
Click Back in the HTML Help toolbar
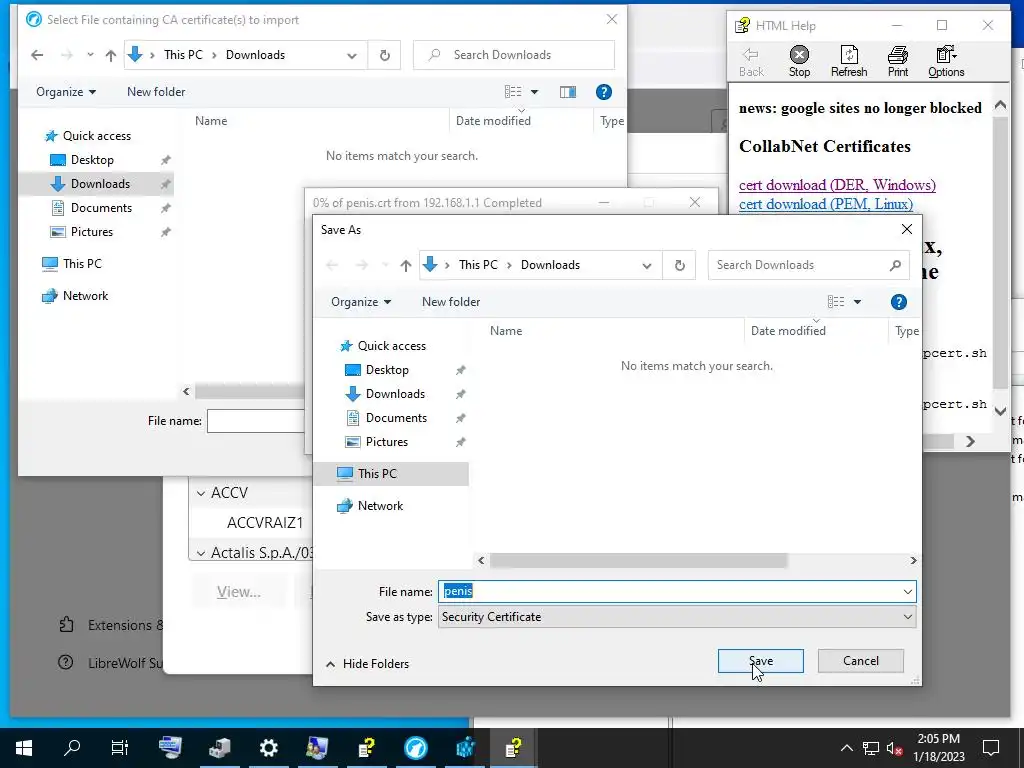click(750, 62)
